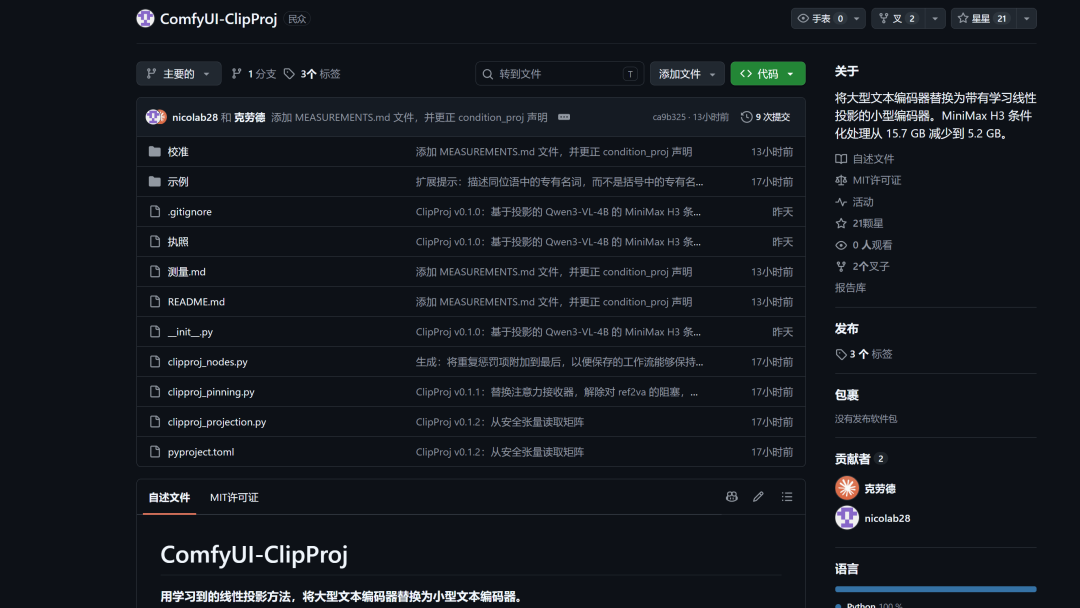1080x608 pixels.
Task: Open the star lists dropdown arrow
Action: click(x=1026, y=19)
